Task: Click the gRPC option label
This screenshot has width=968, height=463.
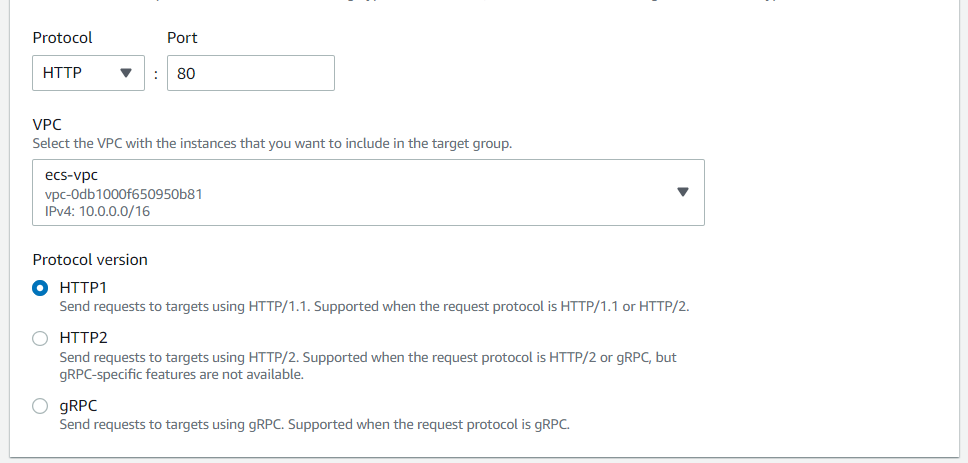Action: [78, 406]
